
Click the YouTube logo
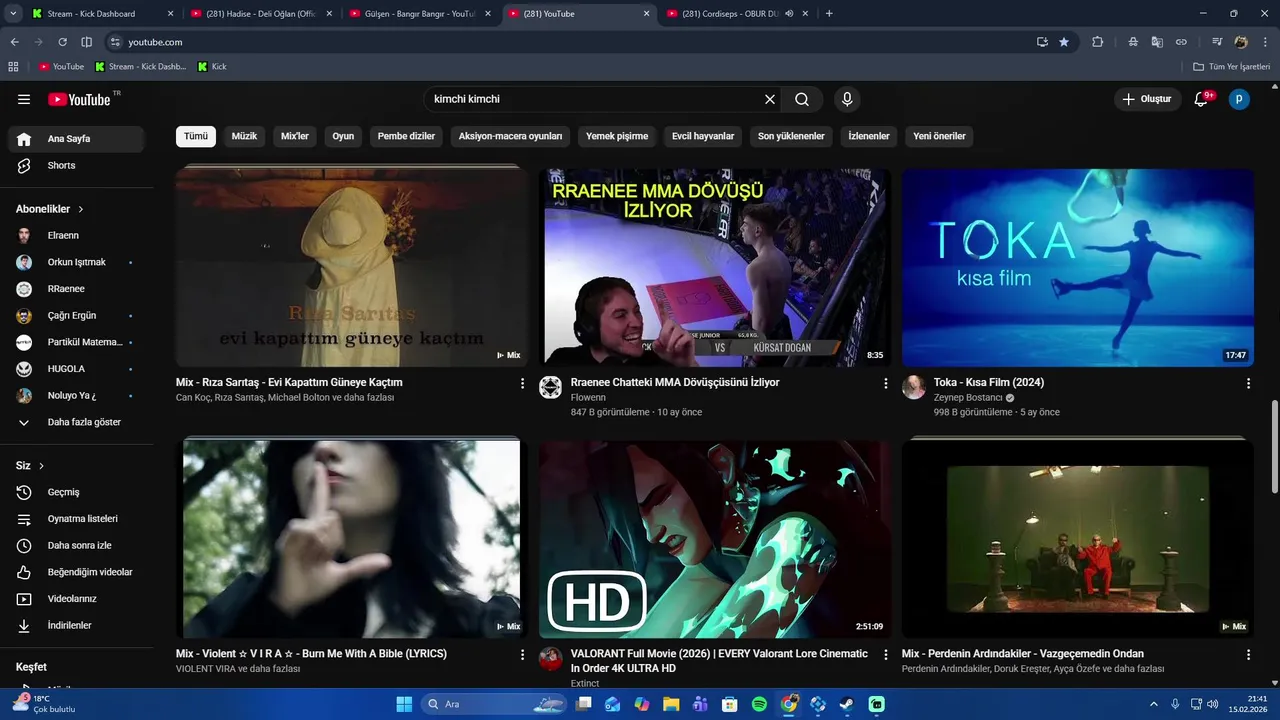(x=79, y=99)
